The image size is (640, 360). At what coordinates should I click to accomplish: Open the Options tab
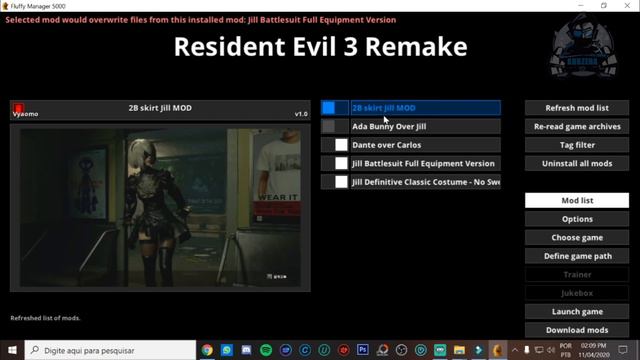coord(577,219)
